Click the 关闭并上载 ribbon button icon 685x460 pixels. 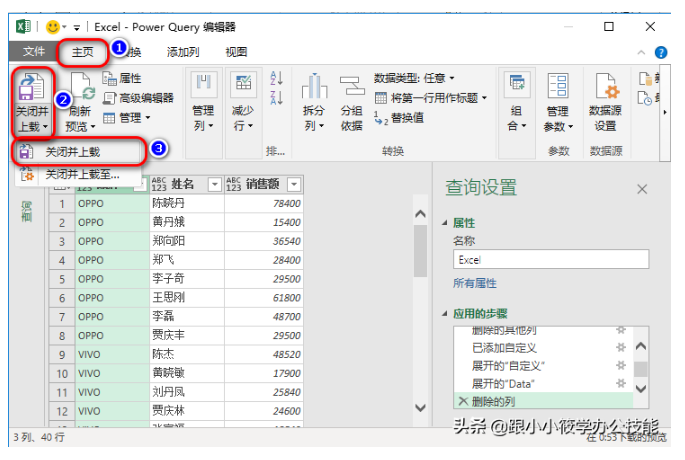[31, 86]
